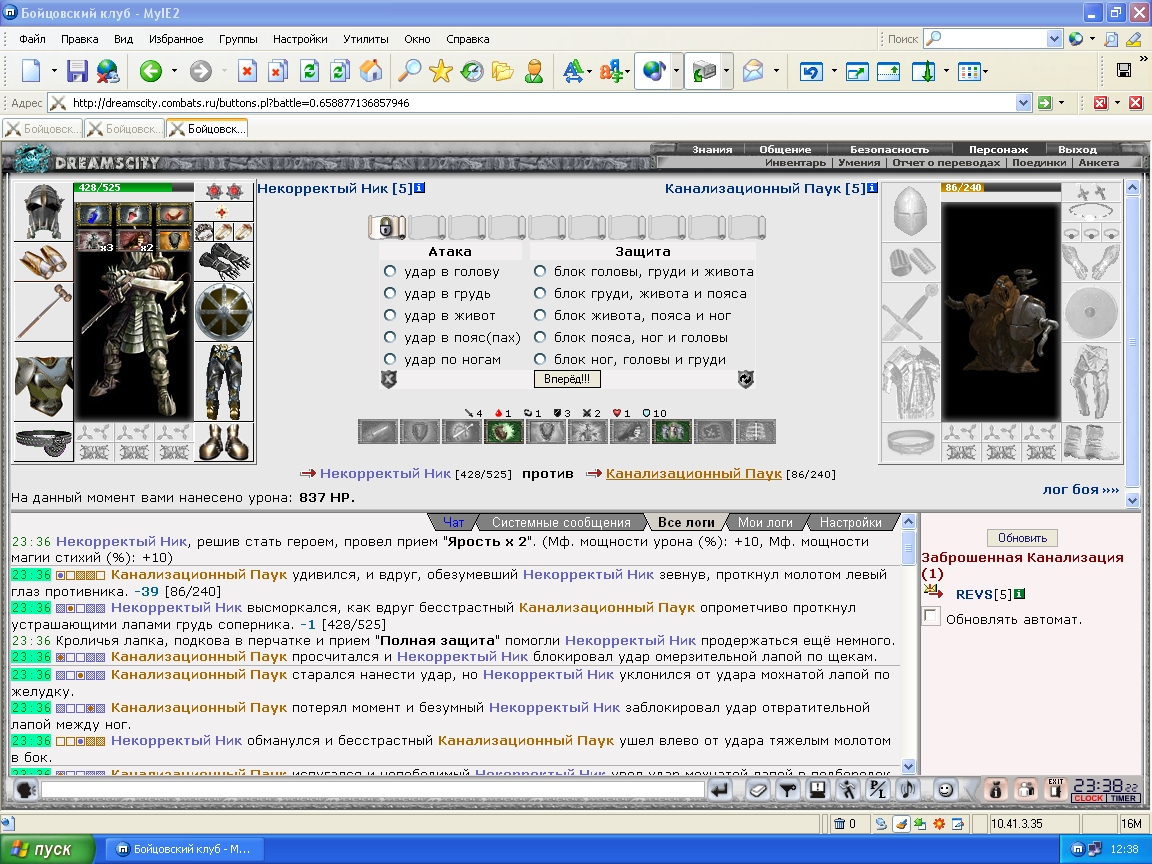This screenshot has width=1152, height=864.
Task: Open the 'лог боя' link
Action: coord(1080,489)
